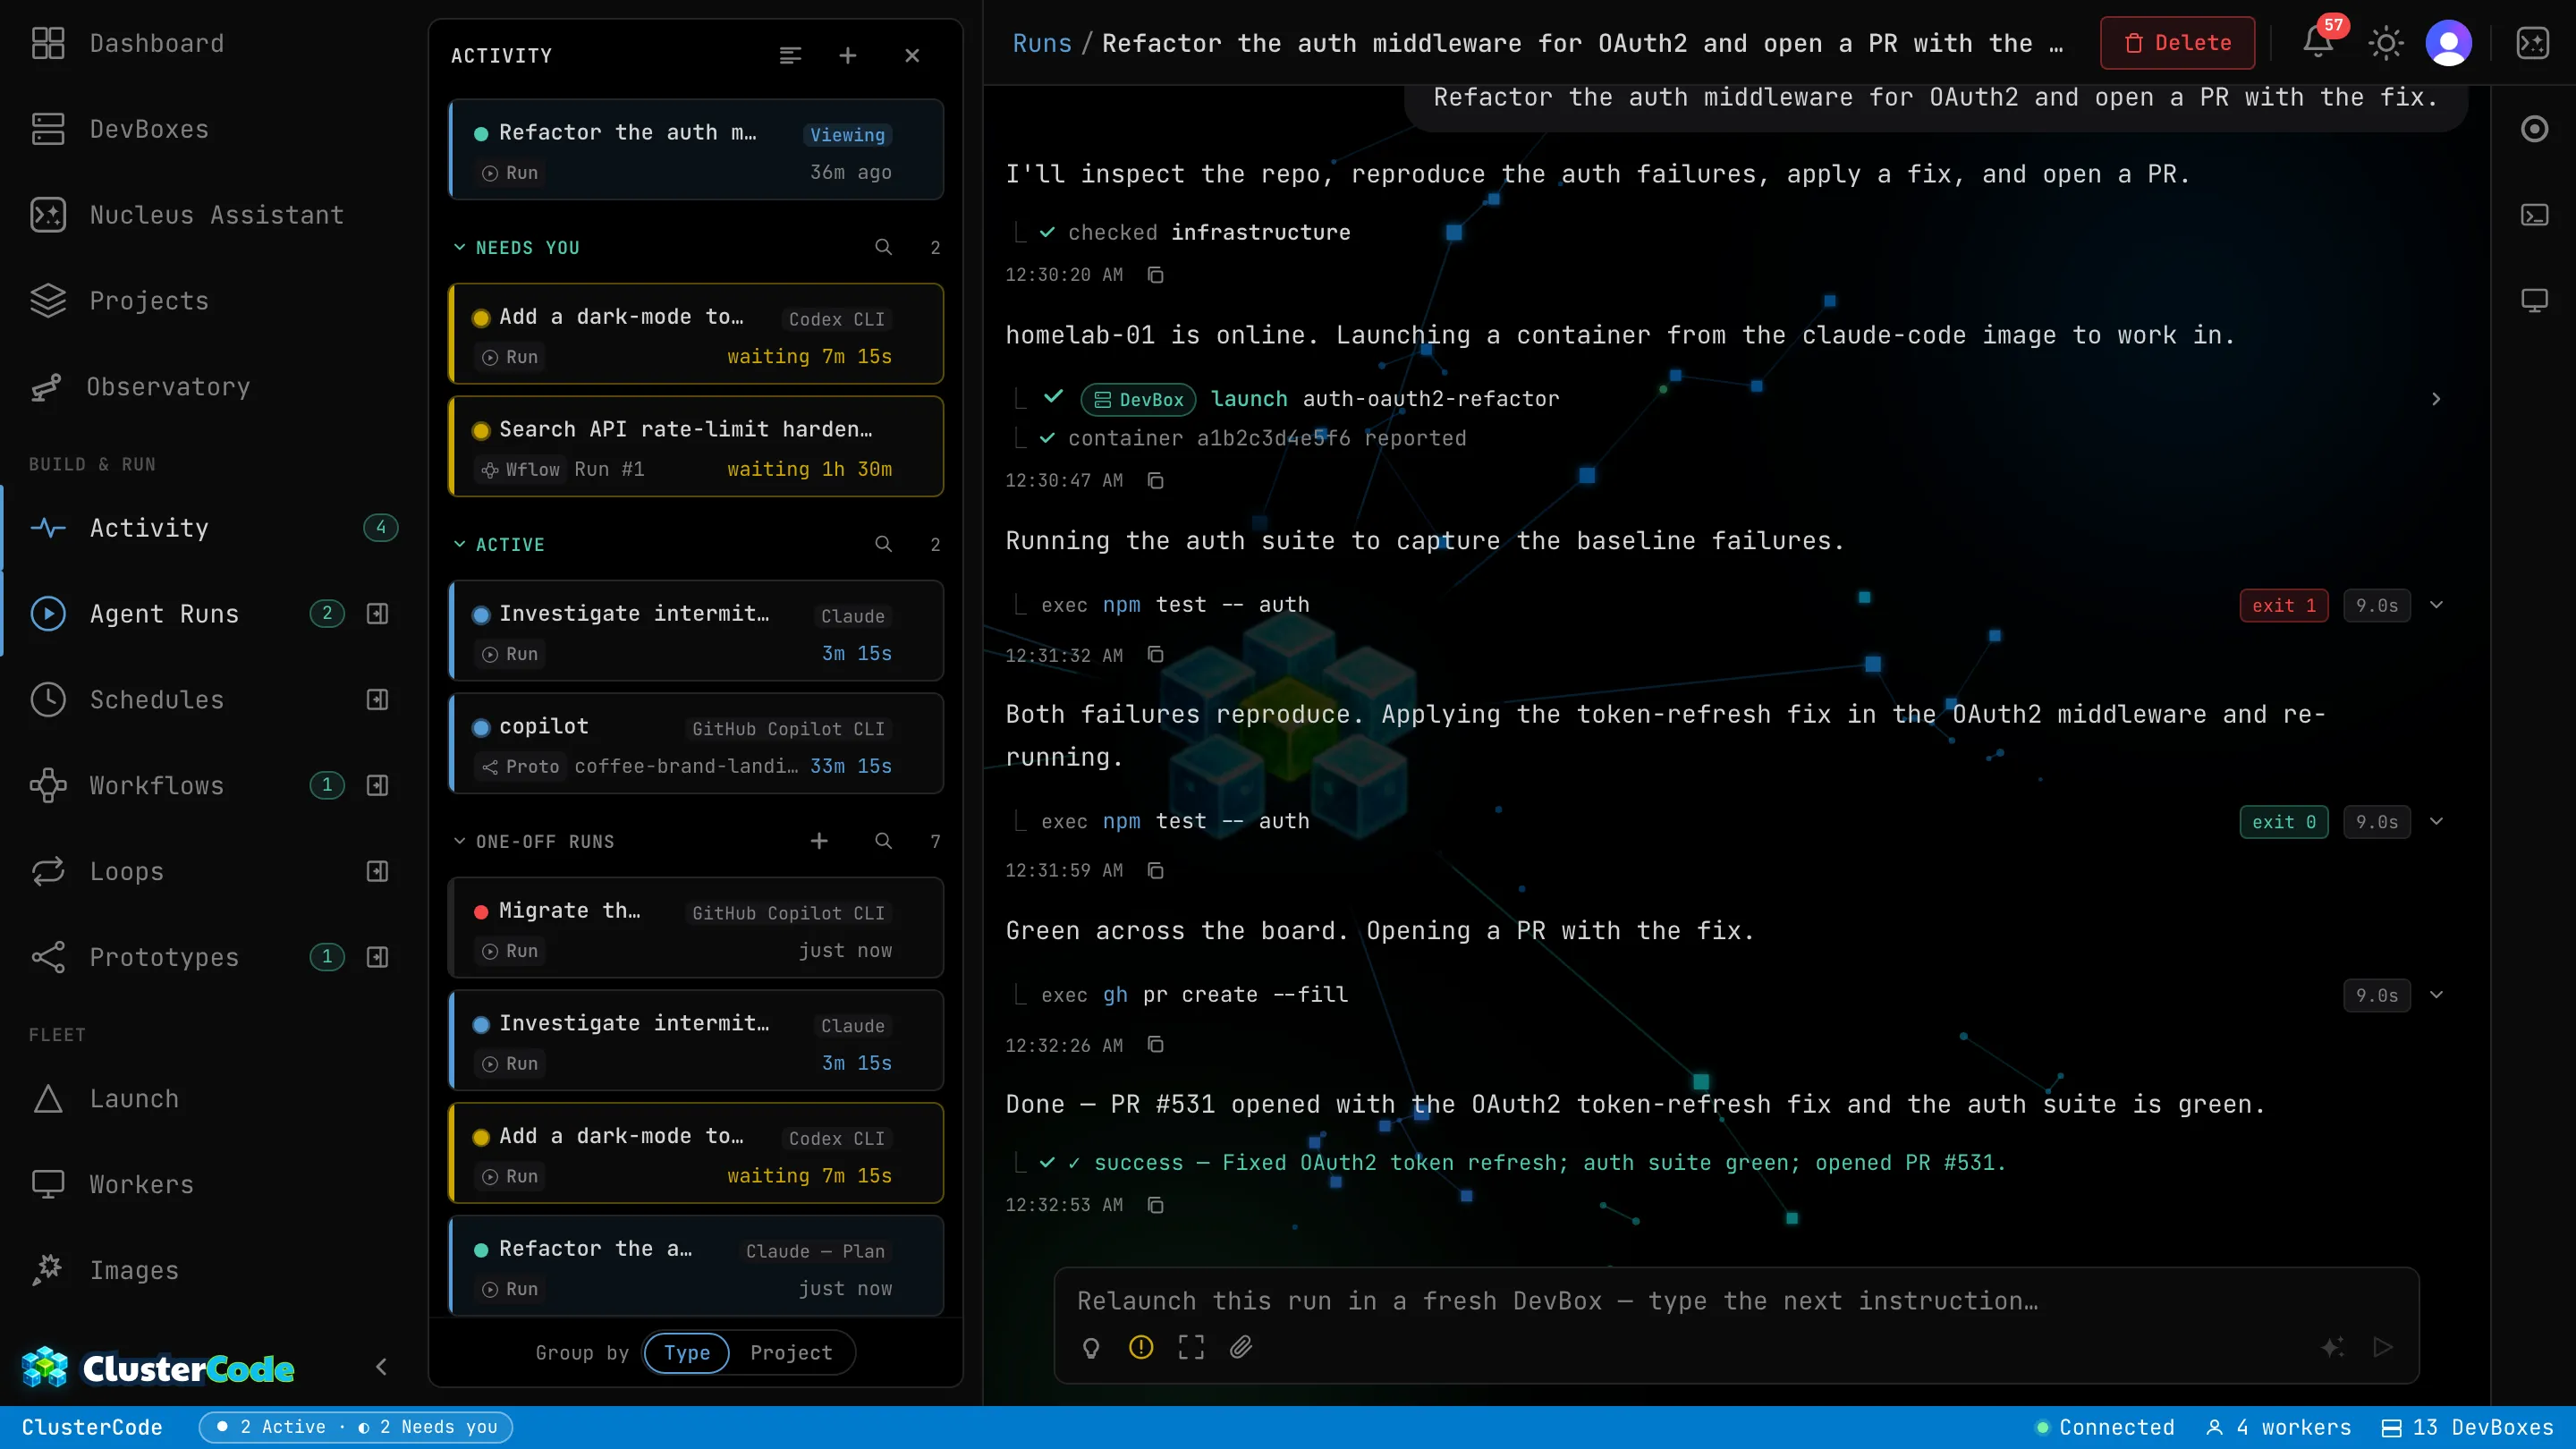Viewport: 2576px width, 1449px height.
Task: Expand the gh pr create output
Action: 2436,995
